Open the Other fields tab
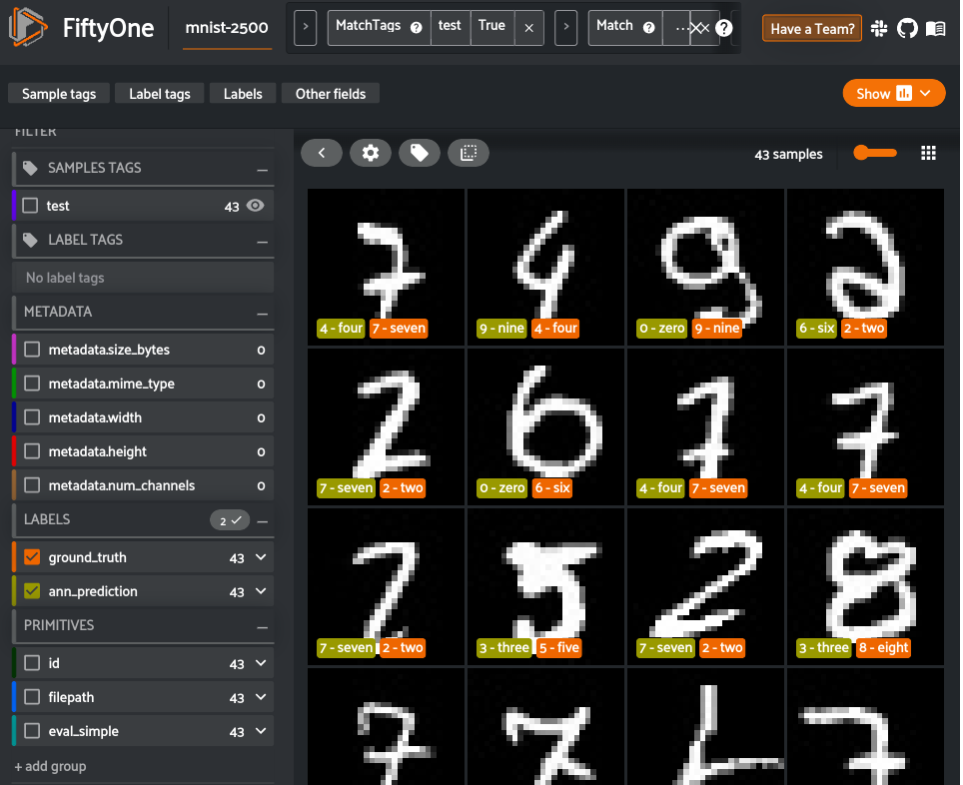 click(330, 92)
